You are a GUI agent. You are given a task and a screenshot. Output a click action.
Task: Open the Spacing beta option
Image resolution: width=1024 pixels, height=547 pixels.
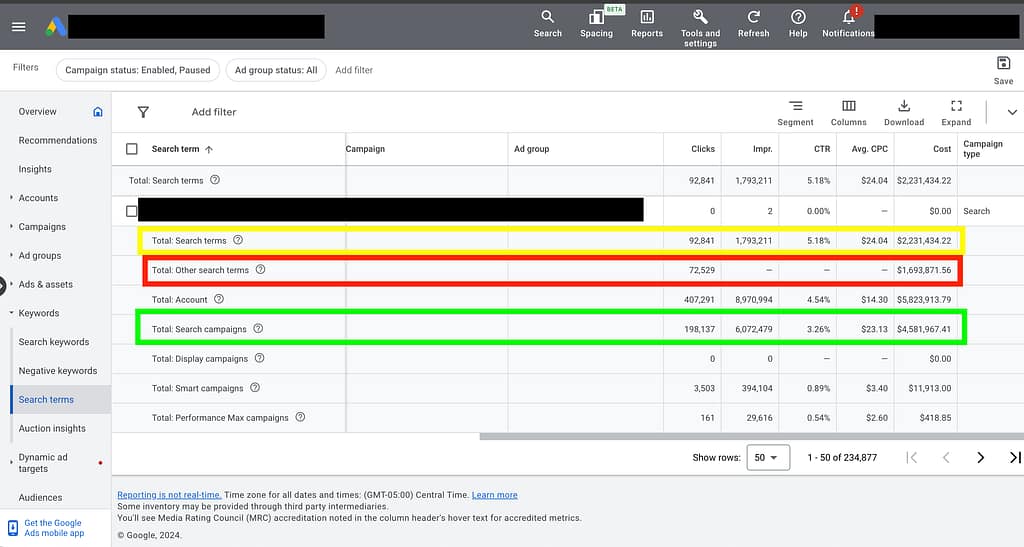(x=596, y=24)
